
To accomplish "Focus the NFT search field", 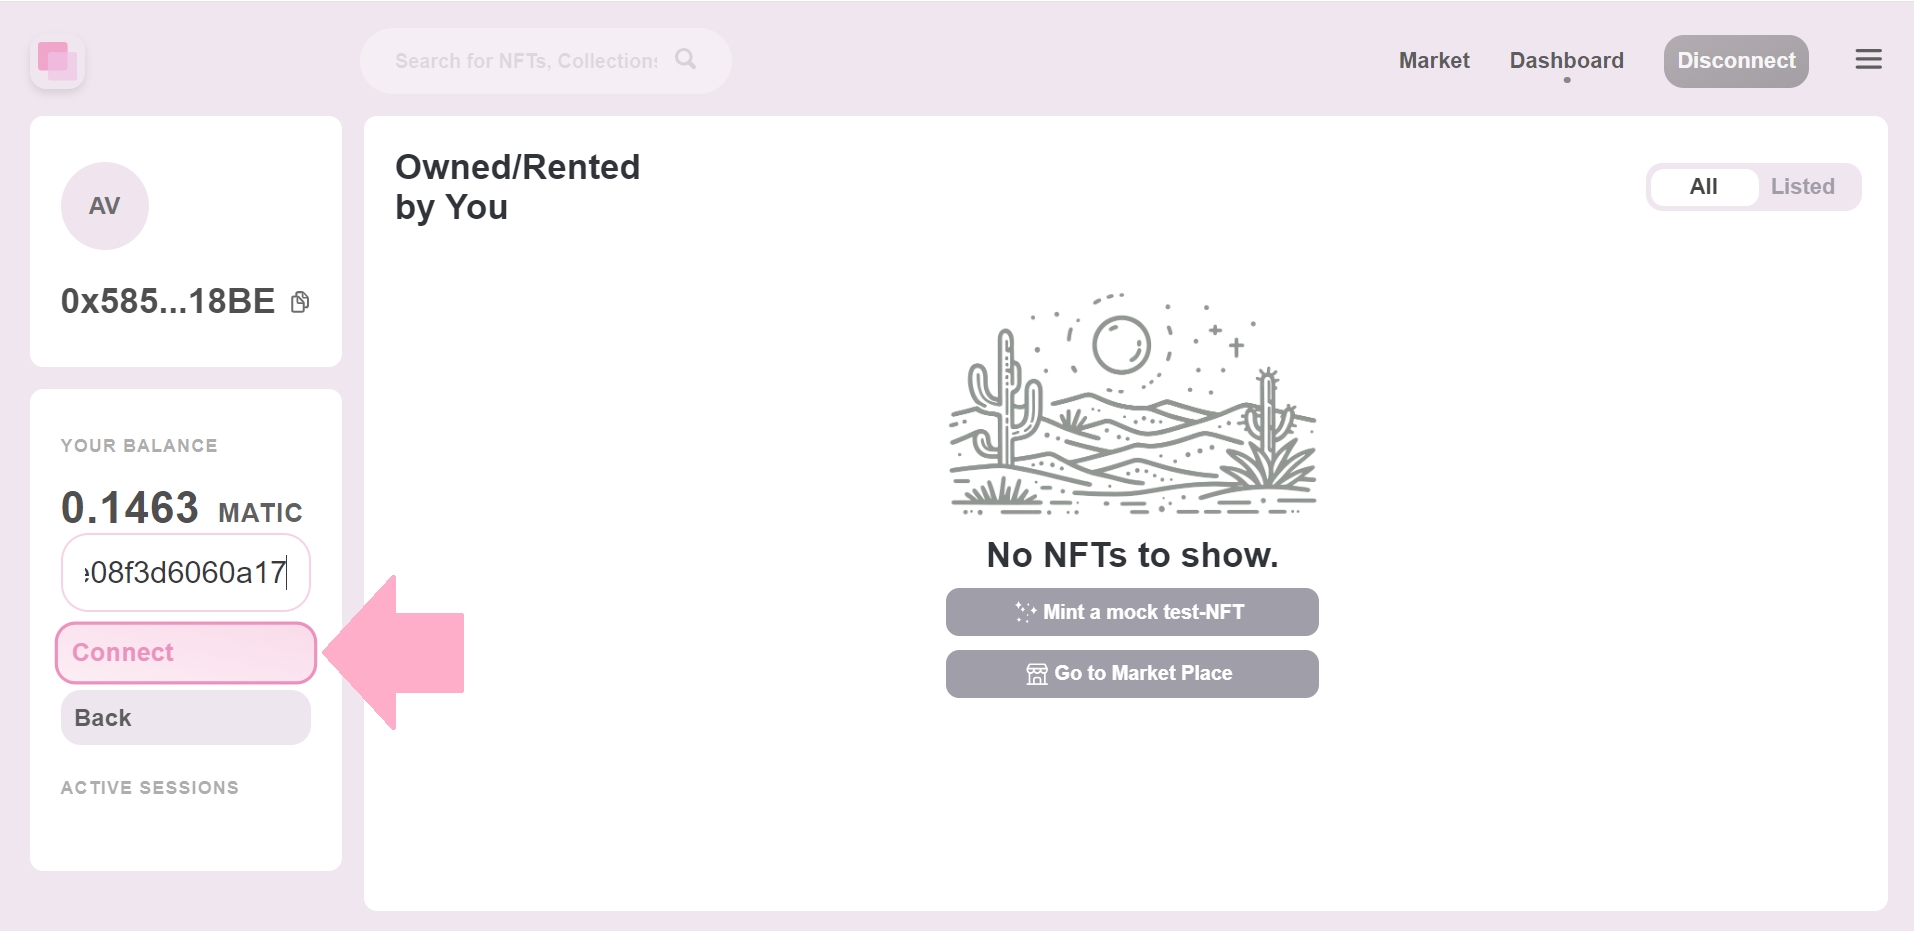I will coord(526,61).
